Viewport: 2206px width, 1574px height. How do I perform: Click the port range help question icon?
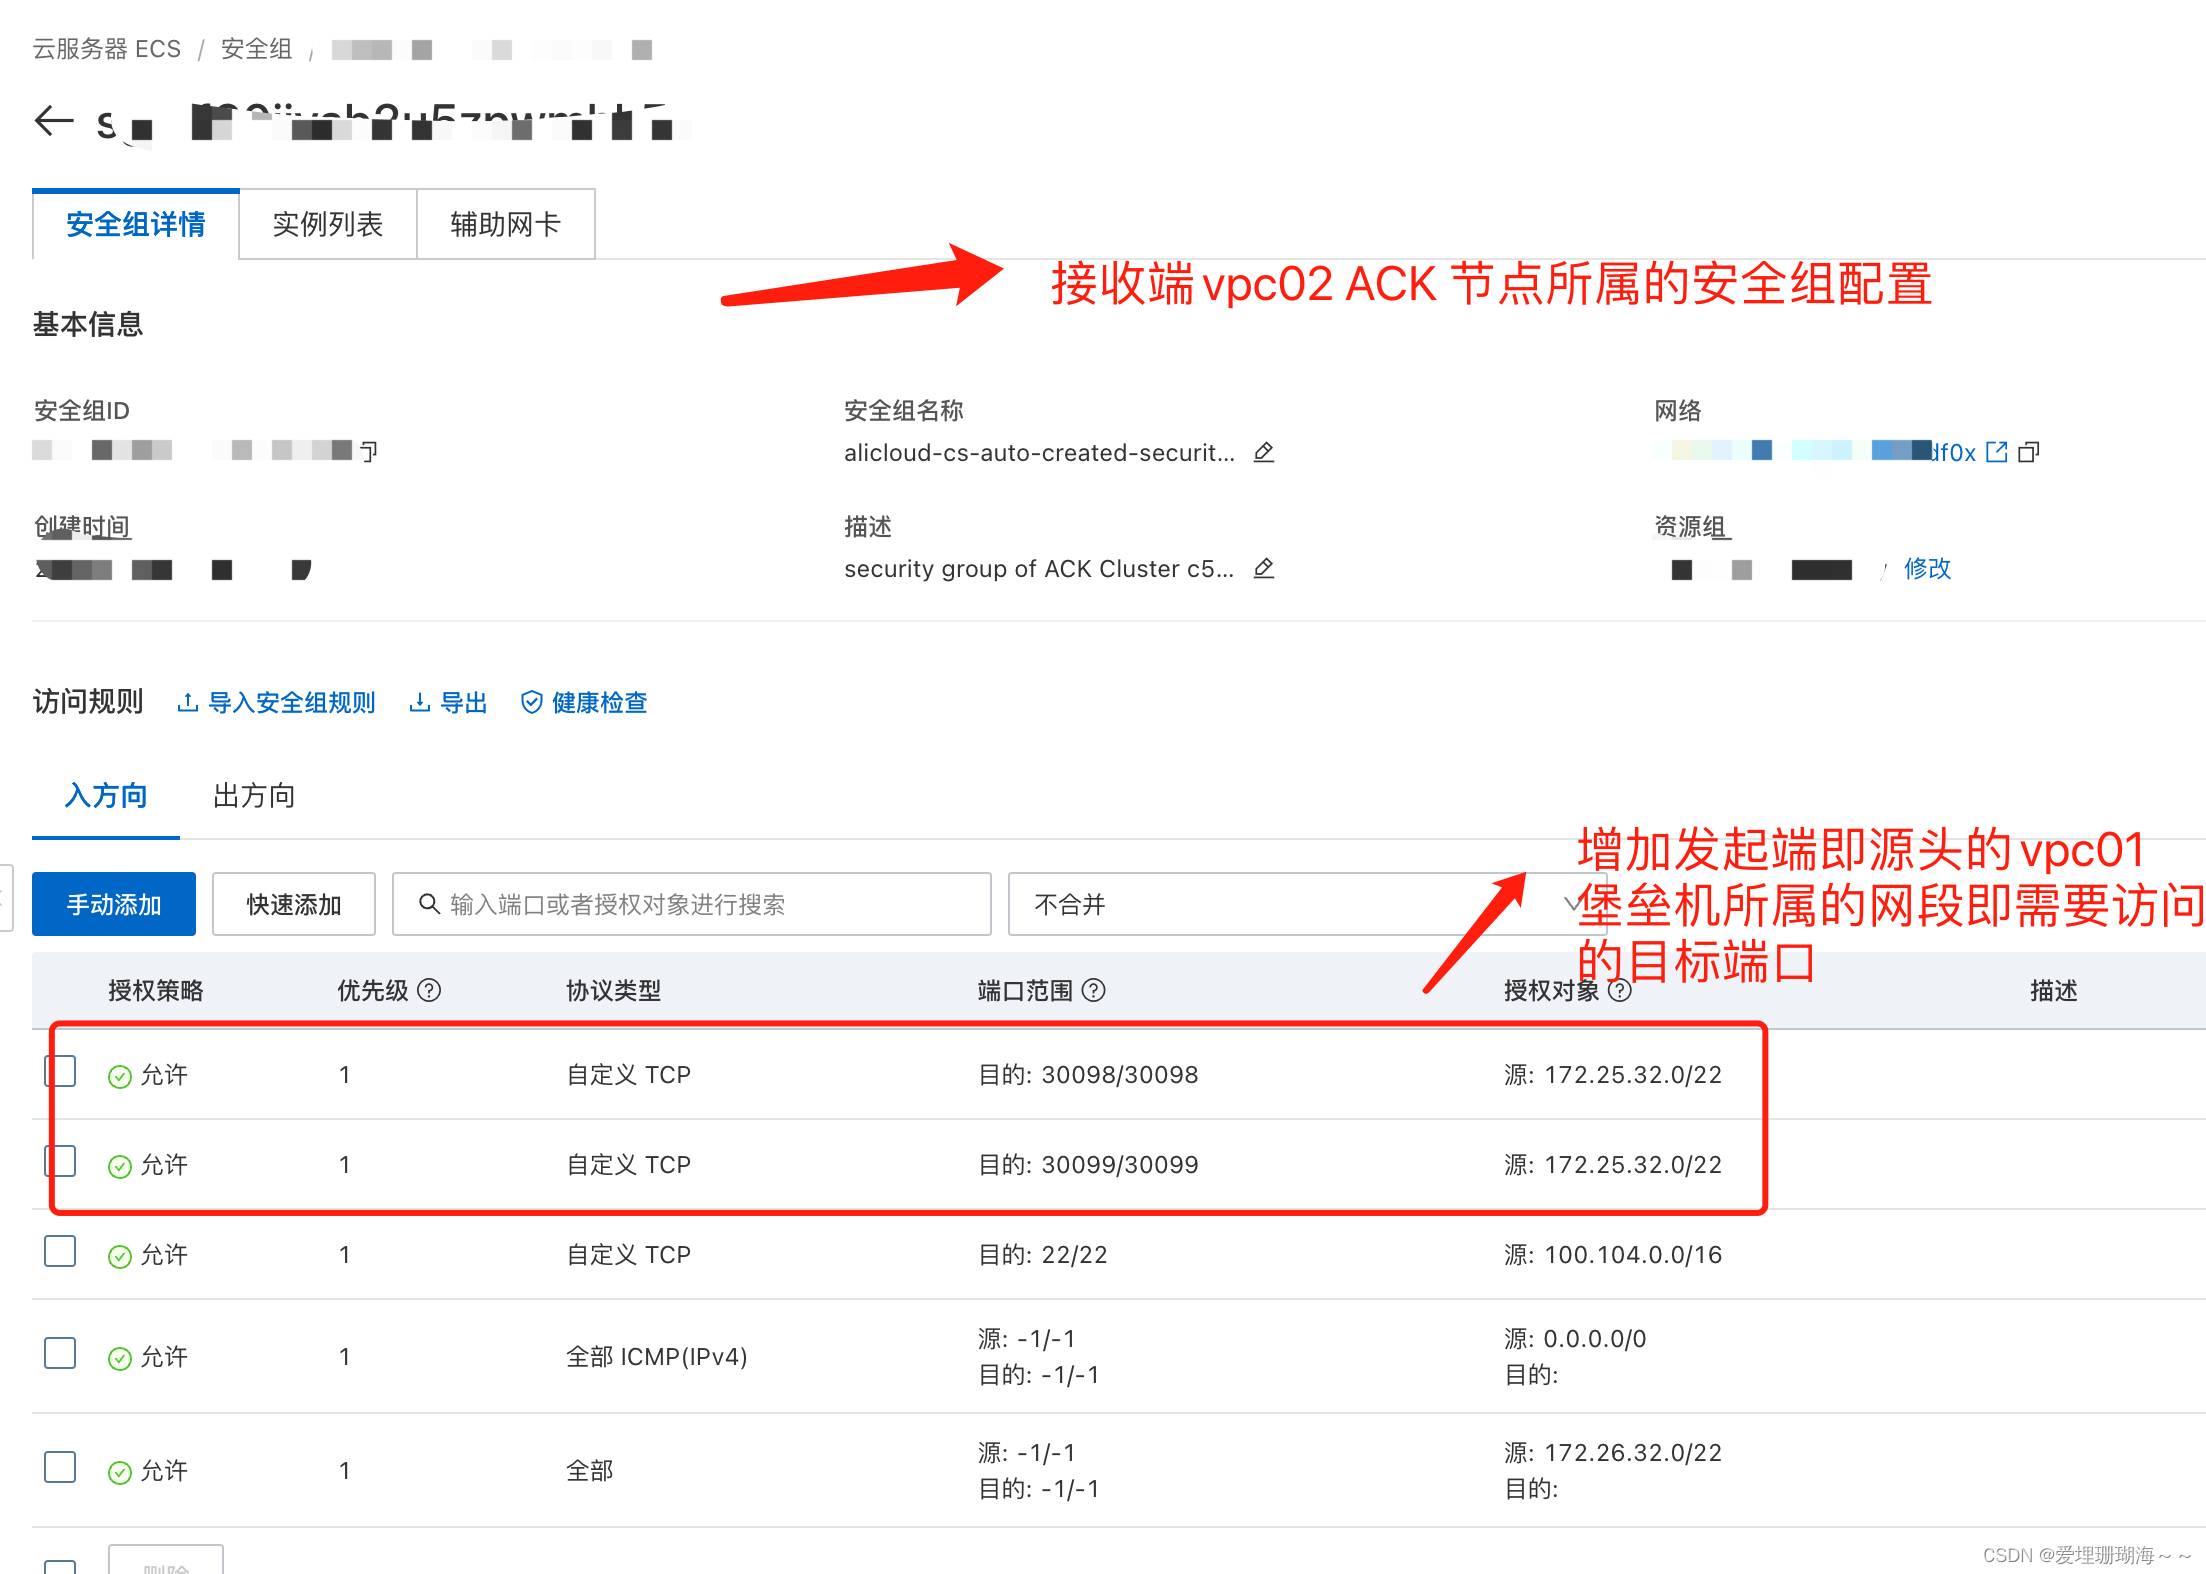1094,990
